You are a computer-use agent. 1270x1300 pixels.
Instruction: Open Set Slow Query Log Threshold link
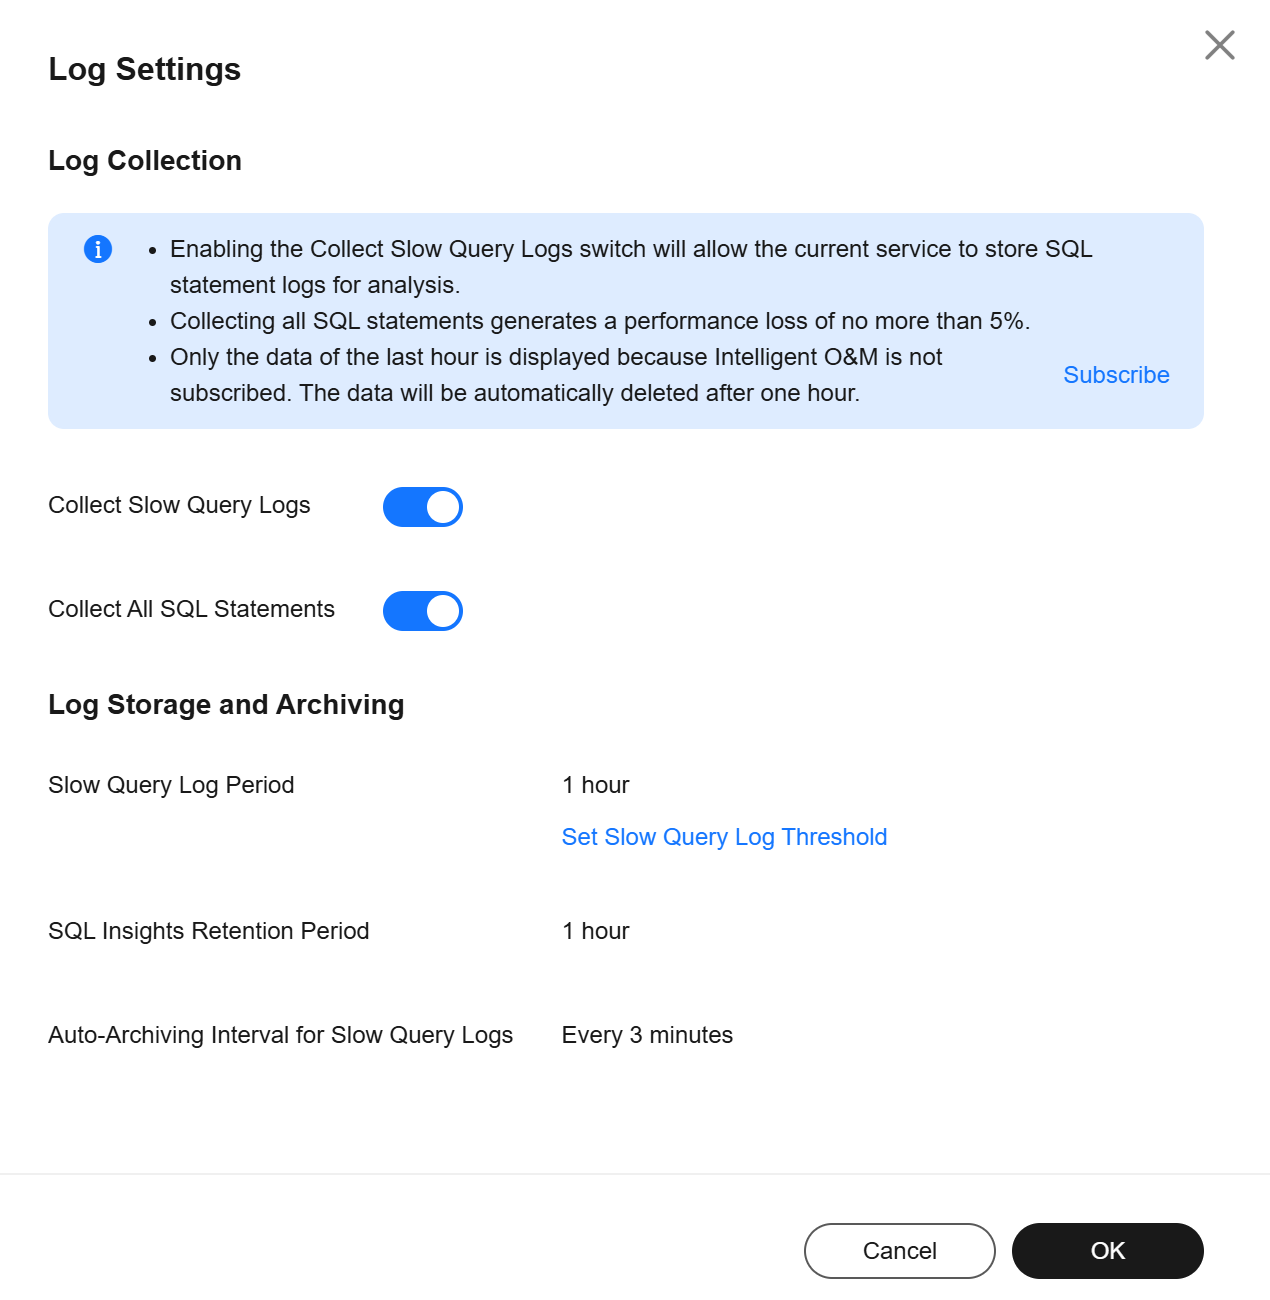724,837
